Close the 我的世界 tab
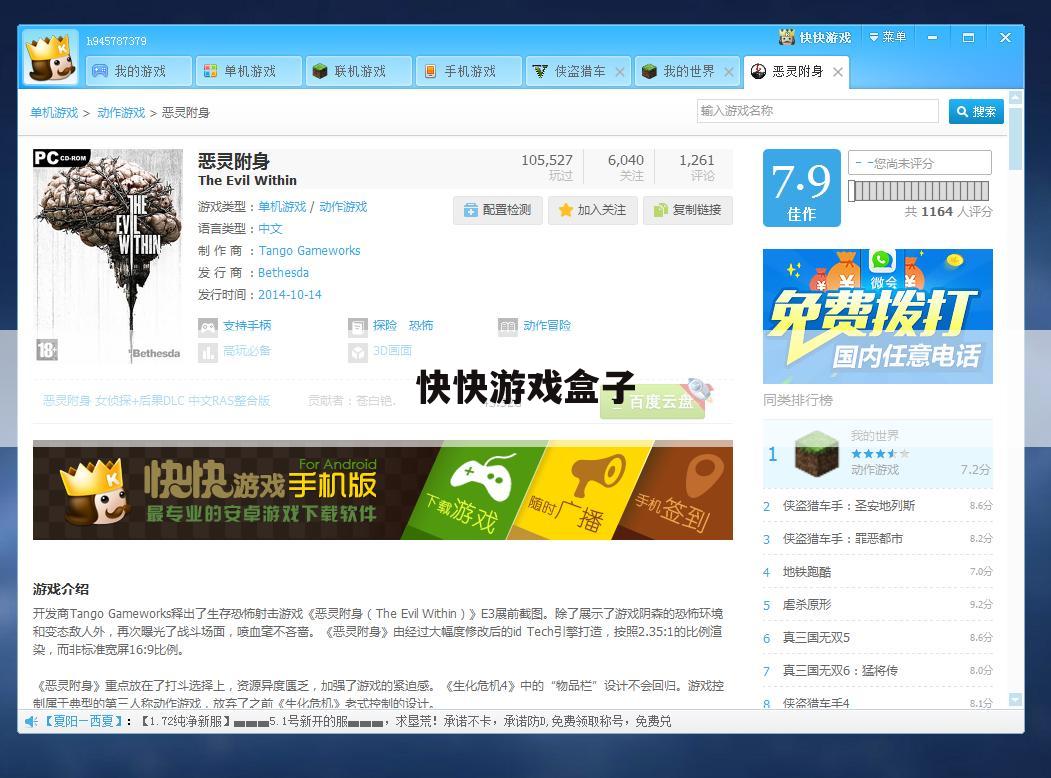 [729, 72]
